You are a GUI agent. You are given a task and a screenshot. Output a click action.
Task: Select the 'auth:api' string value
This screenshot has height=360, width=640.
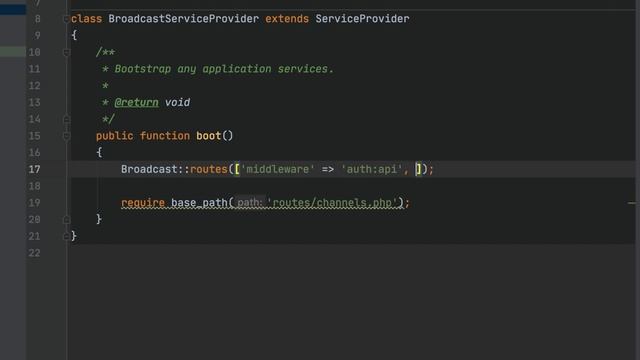coord(371,169)
